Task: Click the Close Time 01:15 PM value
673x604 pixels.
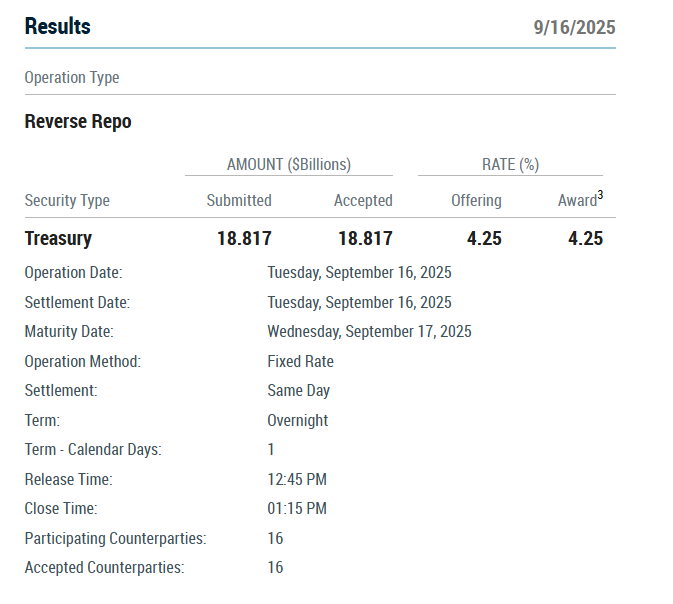Action: point(297,508)
